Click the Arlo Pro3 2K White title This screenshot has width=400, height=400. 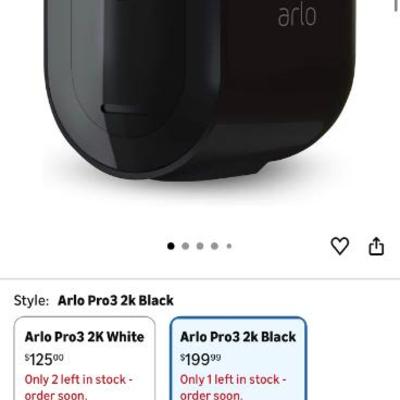(x=84, y=337)
